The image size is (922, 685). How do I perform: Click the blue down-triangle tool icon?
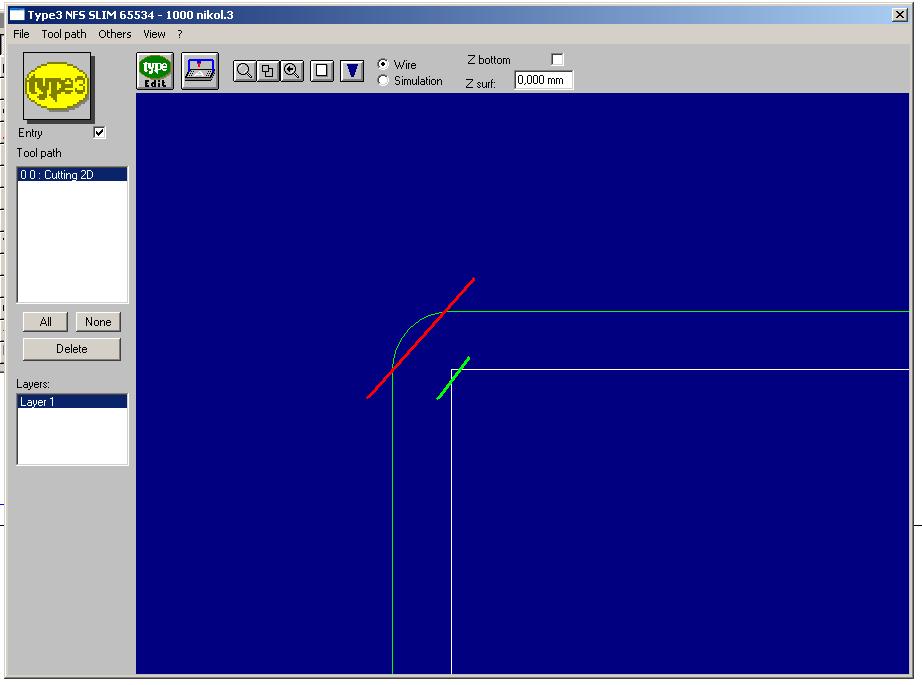(x=352, y=71)
